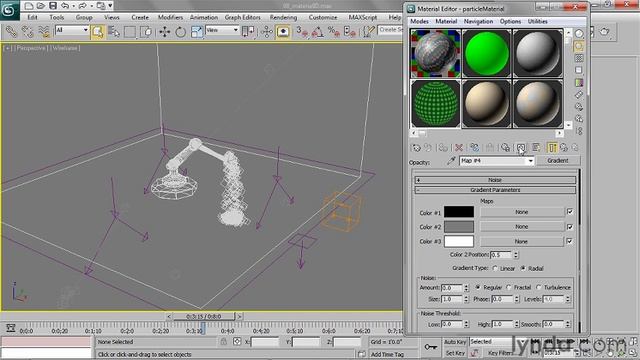Image resolution: width=640 pixels, height=360 pixels.
Task: Toggle the Auto Key button
Action: point(455,342)
